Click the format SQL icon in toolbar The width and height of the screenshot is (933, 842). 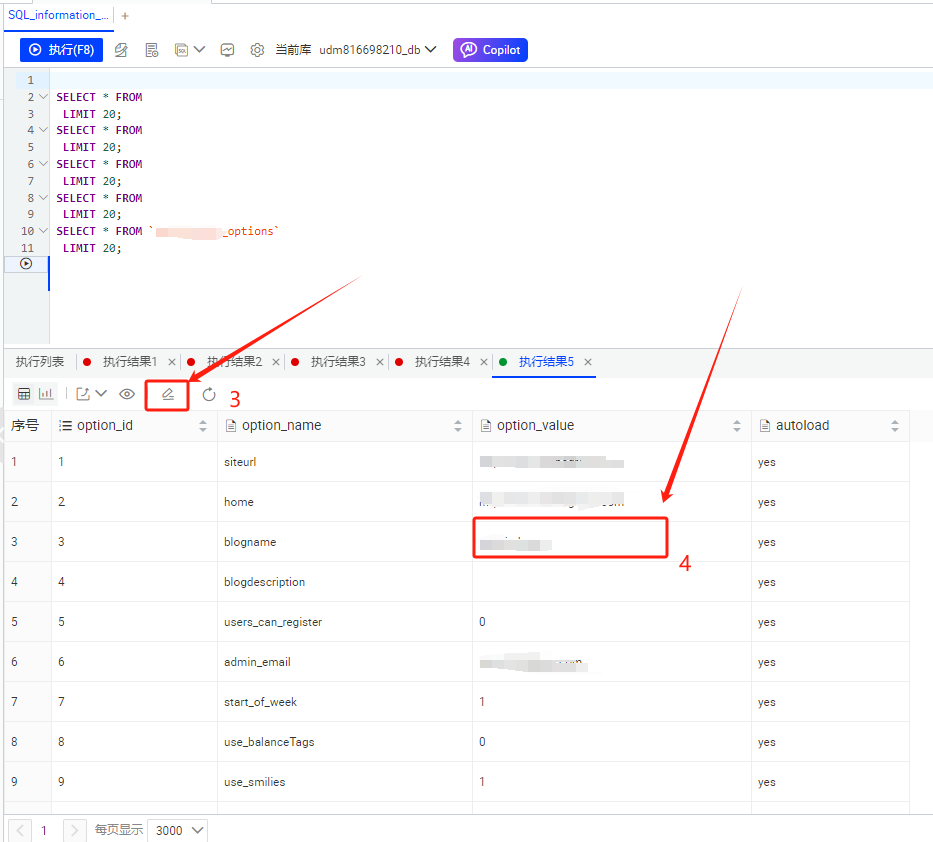tap(121, 50)
